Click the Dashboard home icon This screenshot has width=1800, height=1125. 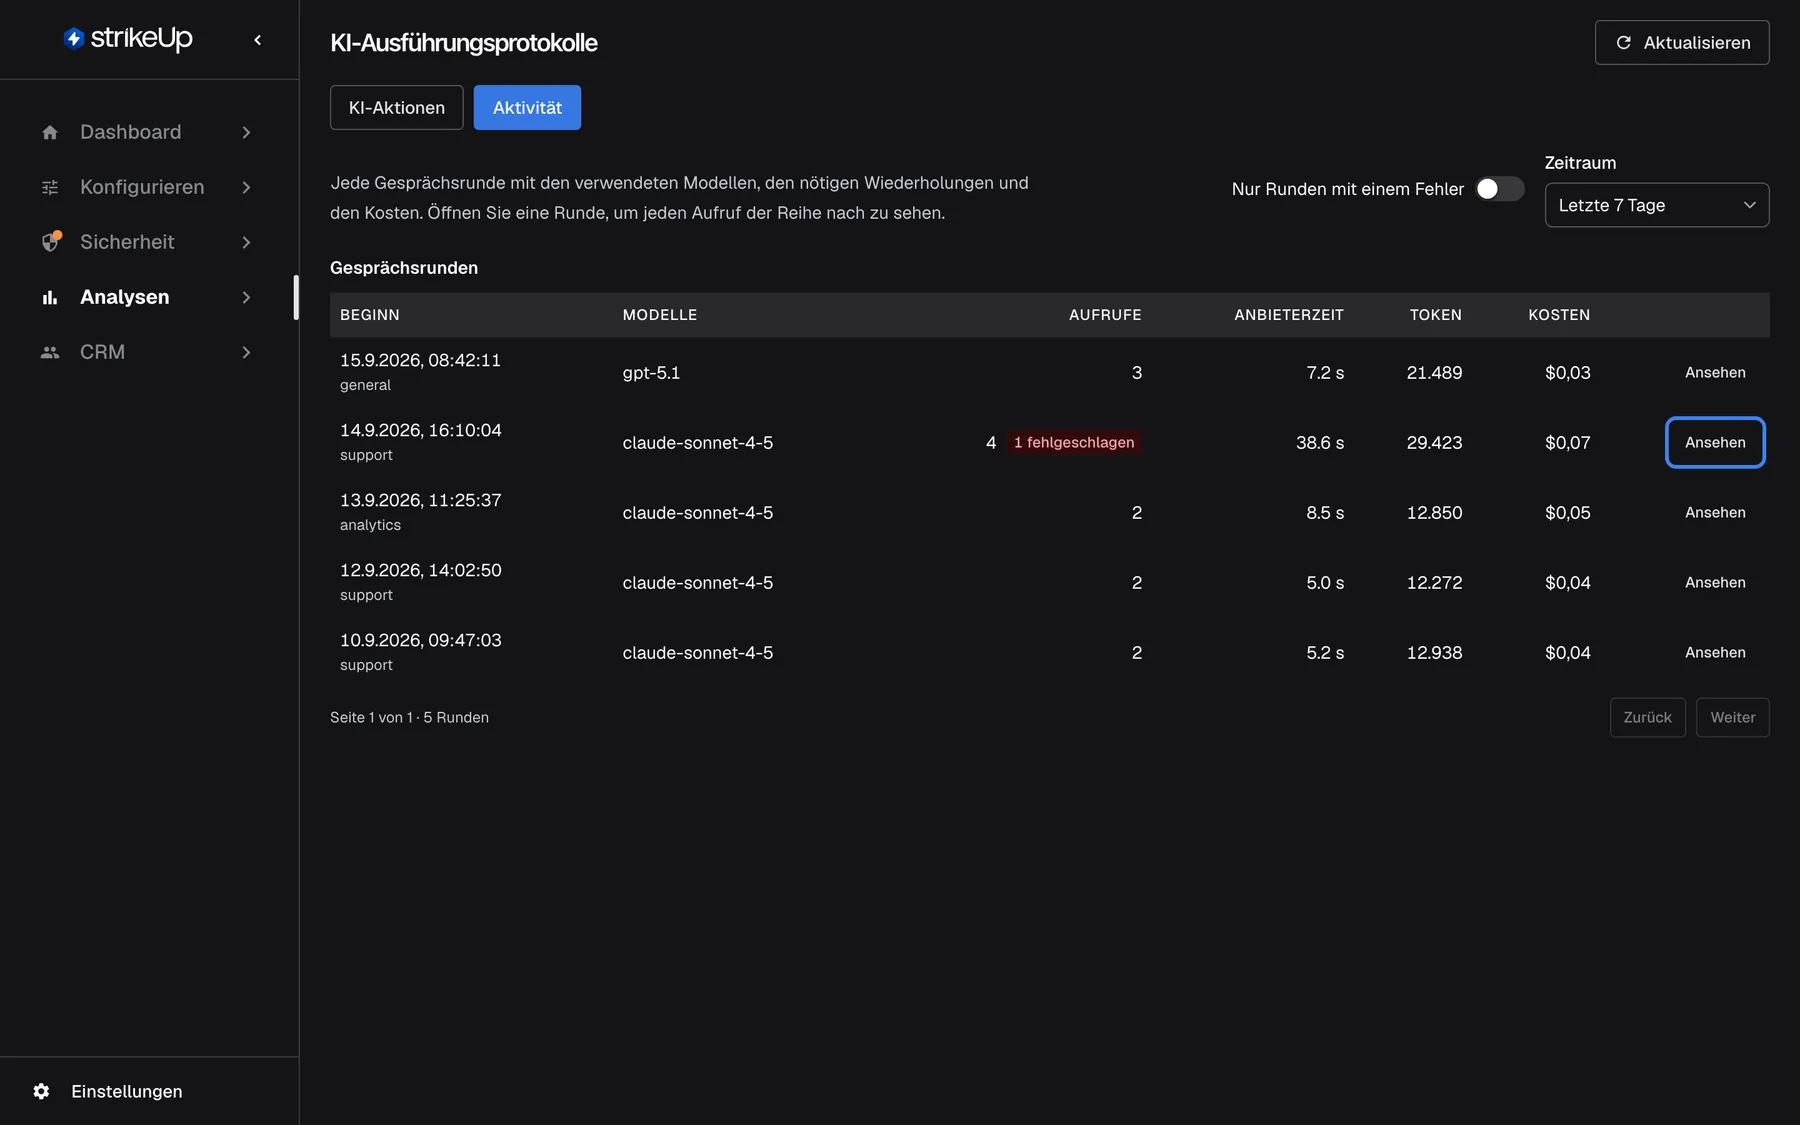tap(50, 132)
